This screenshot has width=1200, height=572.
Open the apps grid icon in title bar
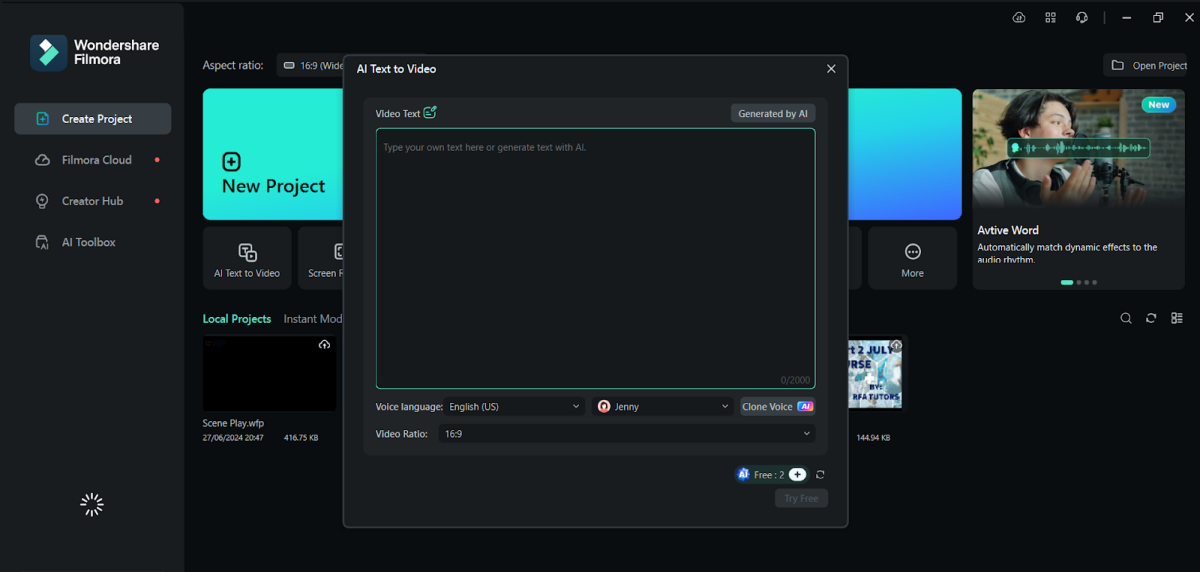[1050, 18]
